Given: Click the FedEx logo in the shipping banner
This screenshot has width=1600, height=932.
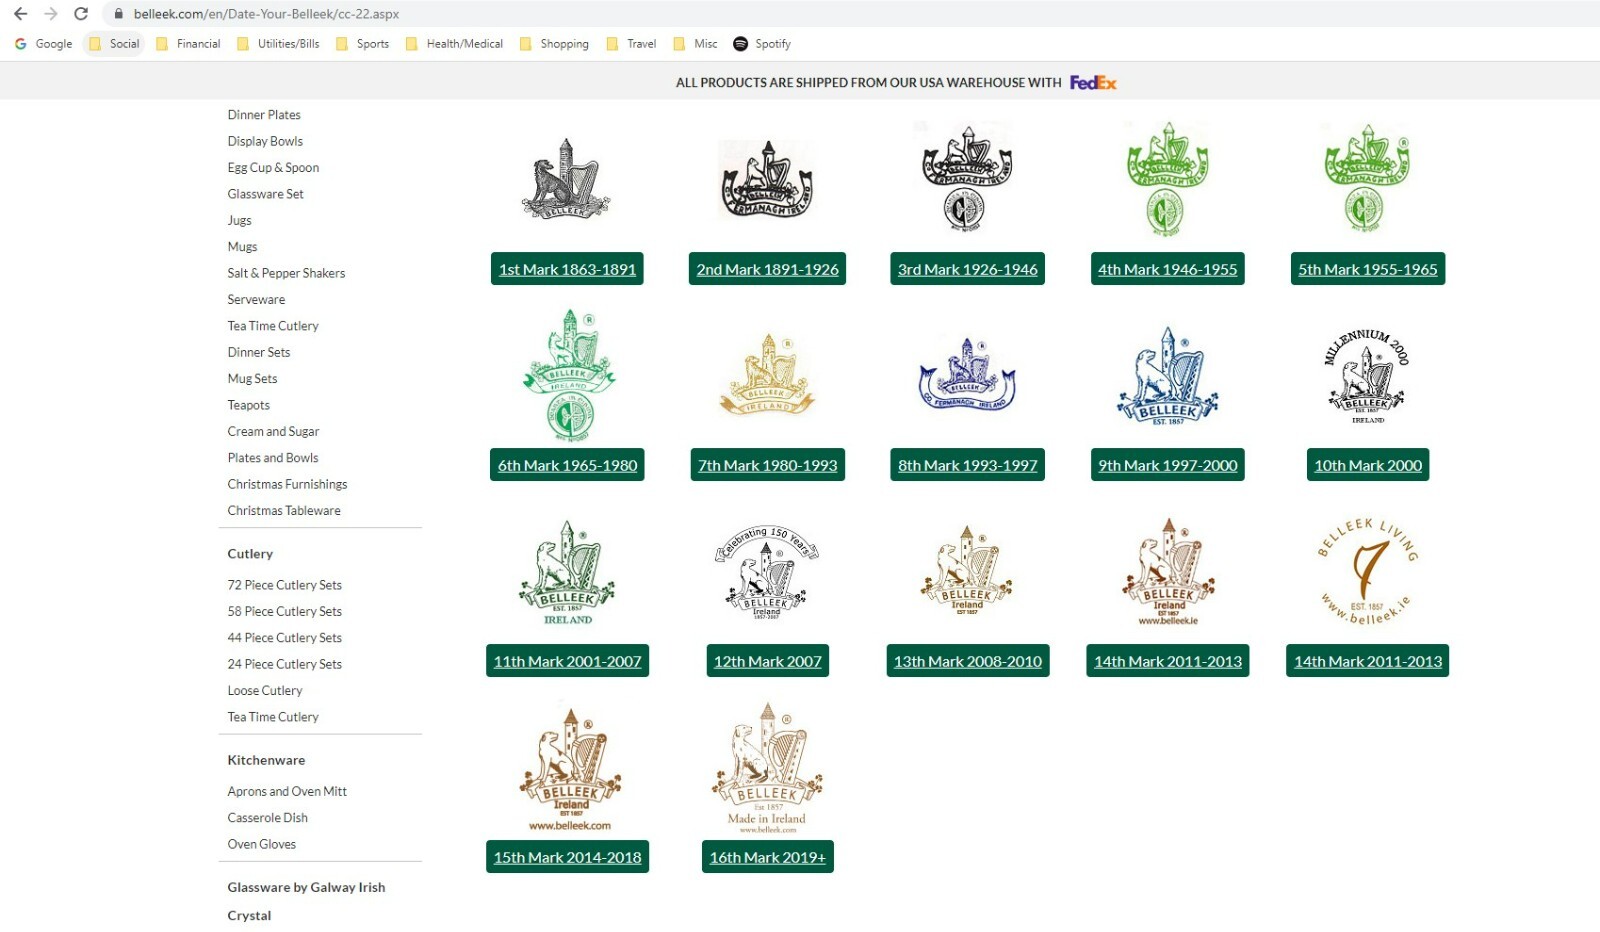Looking at the screenshot, I should tap(1093, 82).
